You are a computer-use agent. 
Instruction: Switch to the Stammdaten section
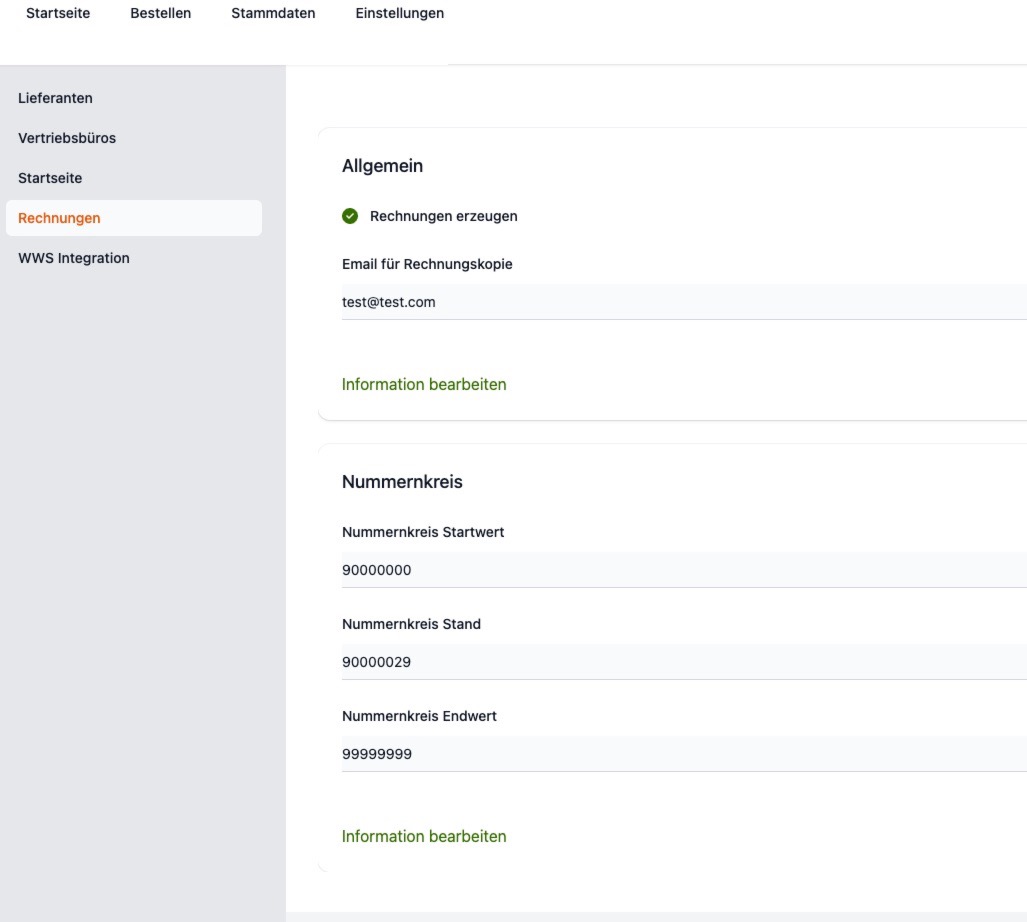coord(273,13)
